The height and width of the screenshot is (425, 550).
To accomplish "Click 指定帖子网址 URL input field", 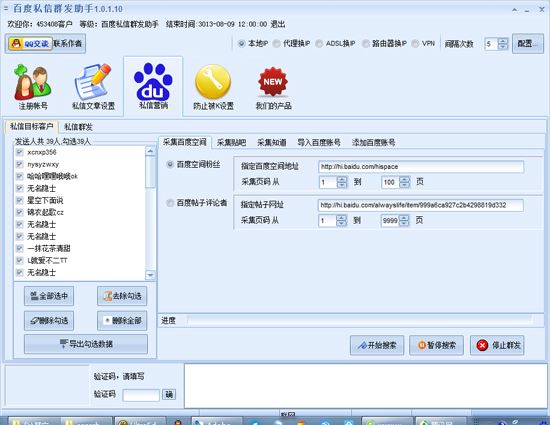I will [421, 205].
